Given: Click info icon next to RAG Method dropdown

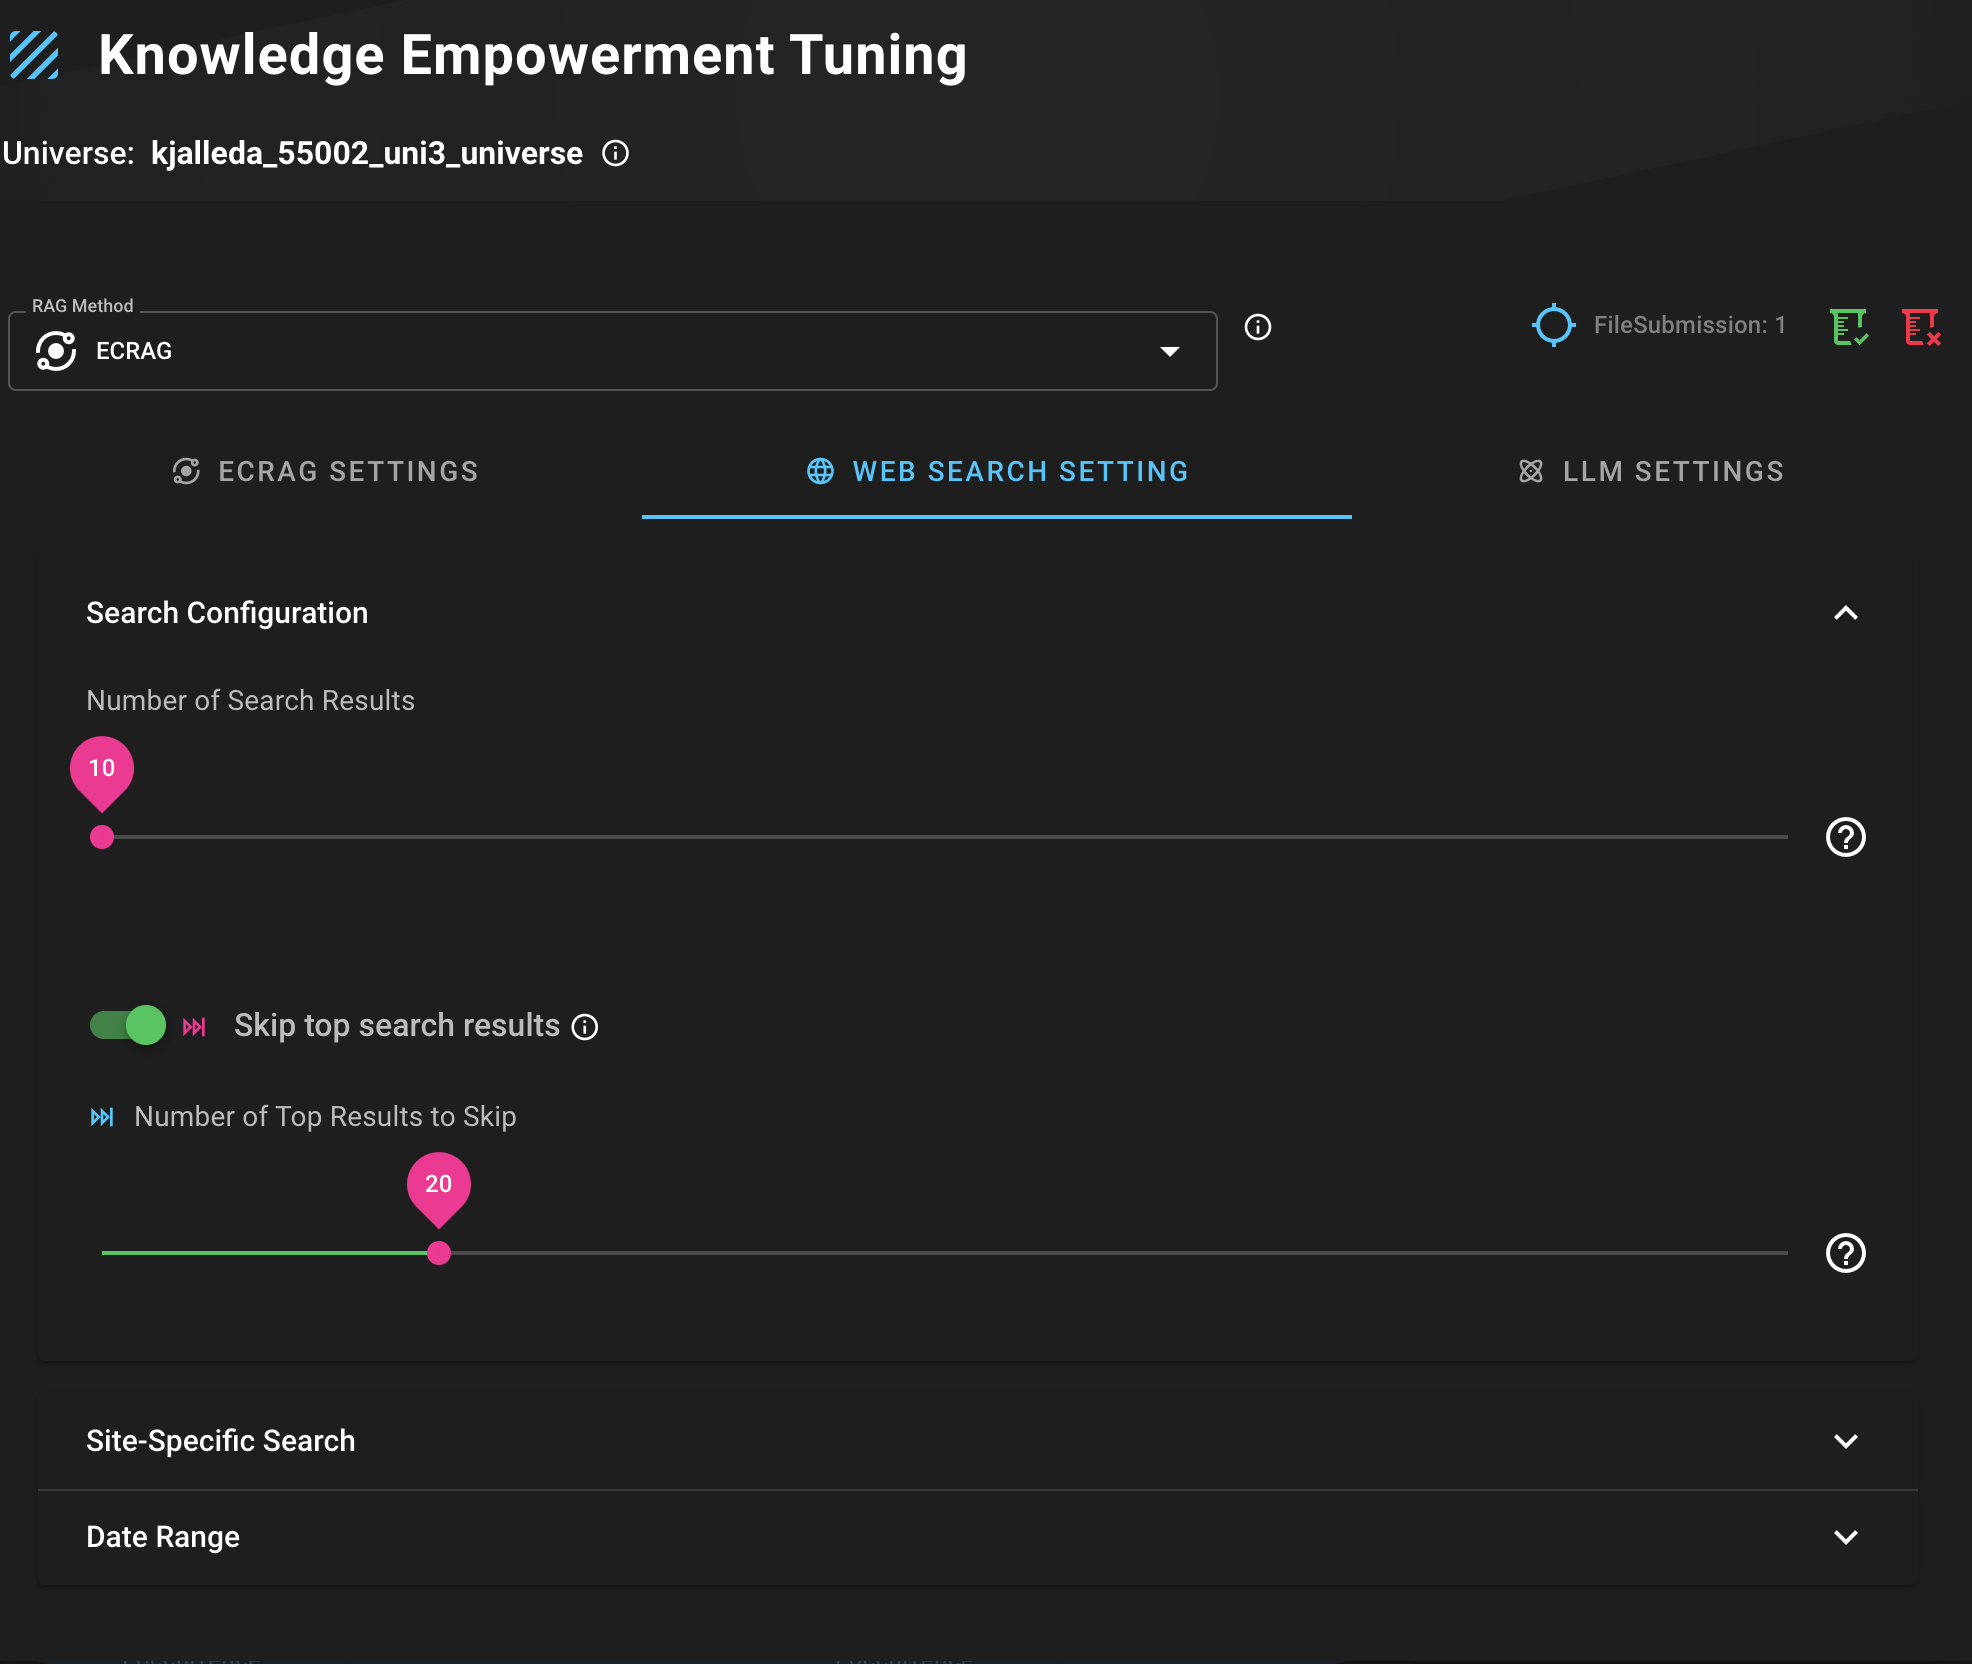Looking at the screenshot, I should pyautogui.click(x=1257, y=327).
